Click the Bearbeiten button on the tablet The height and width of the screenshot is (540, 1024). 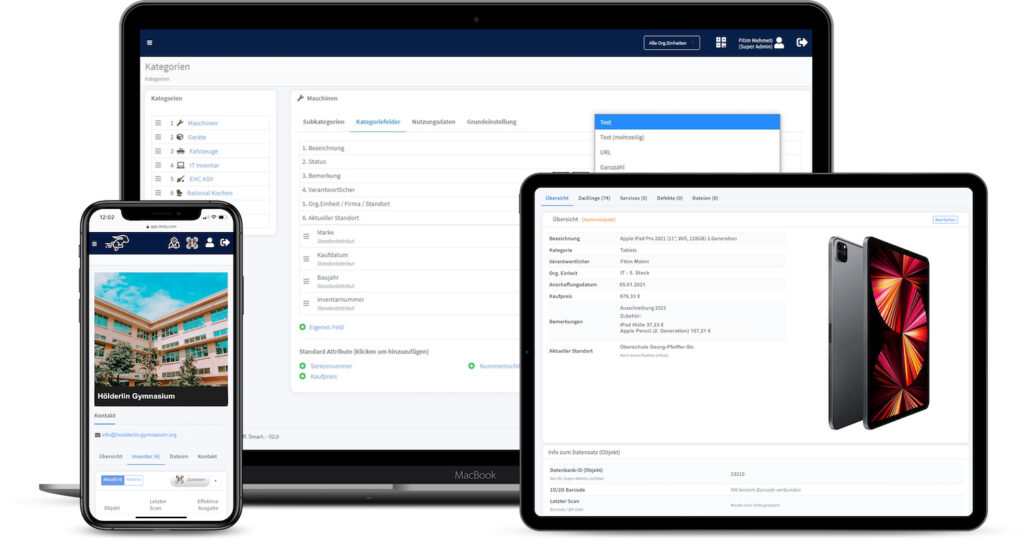945,219
